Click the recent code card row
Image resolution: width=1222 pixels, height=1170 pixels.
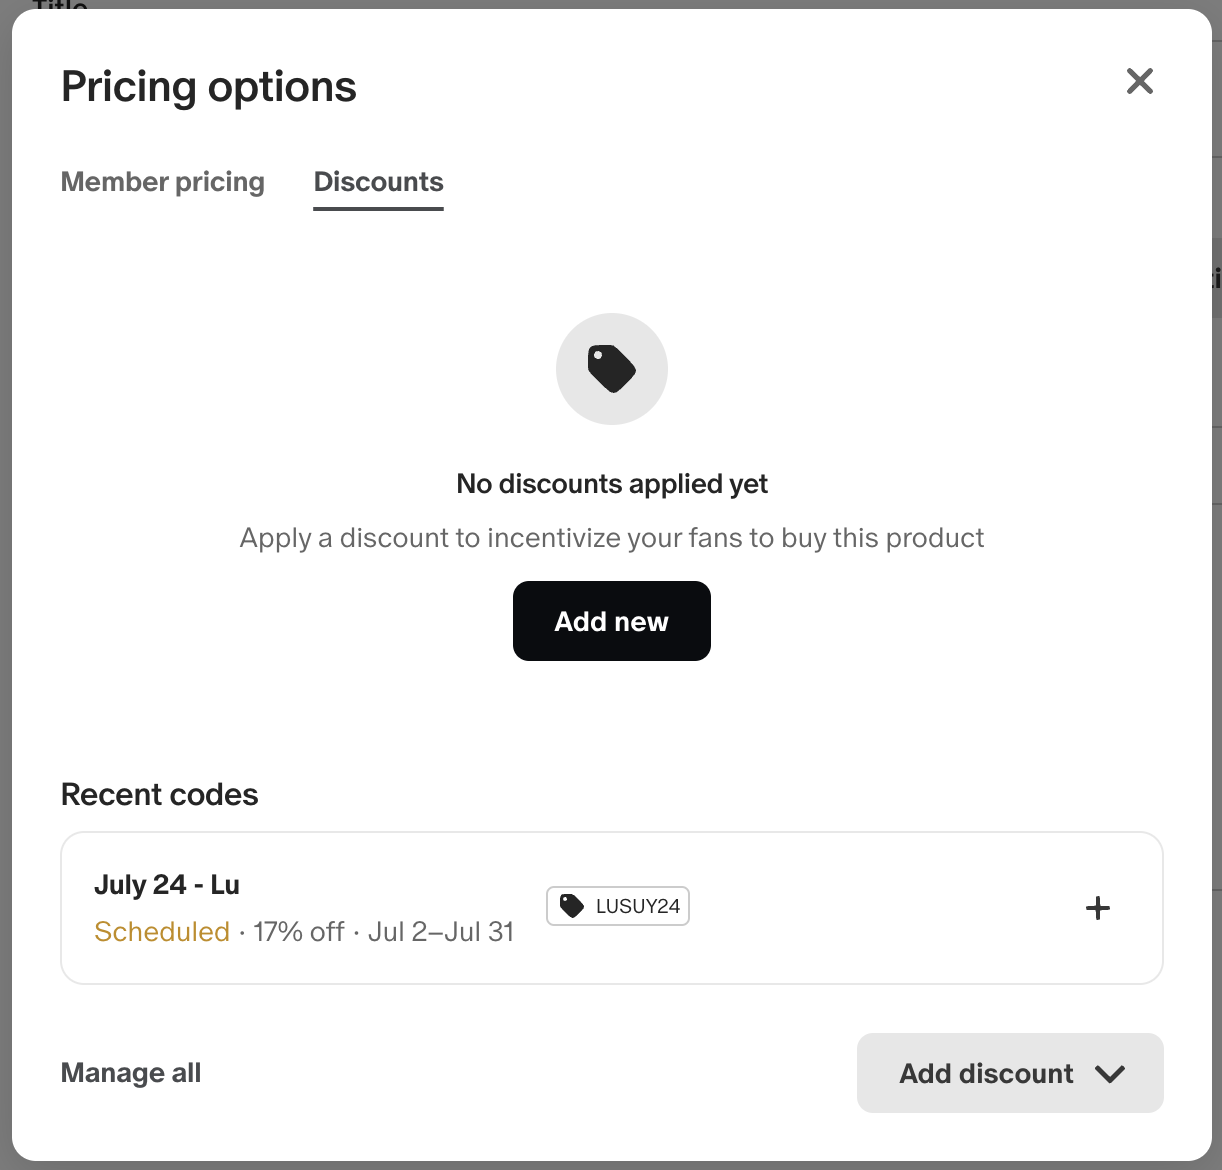[x=612, y=908]
